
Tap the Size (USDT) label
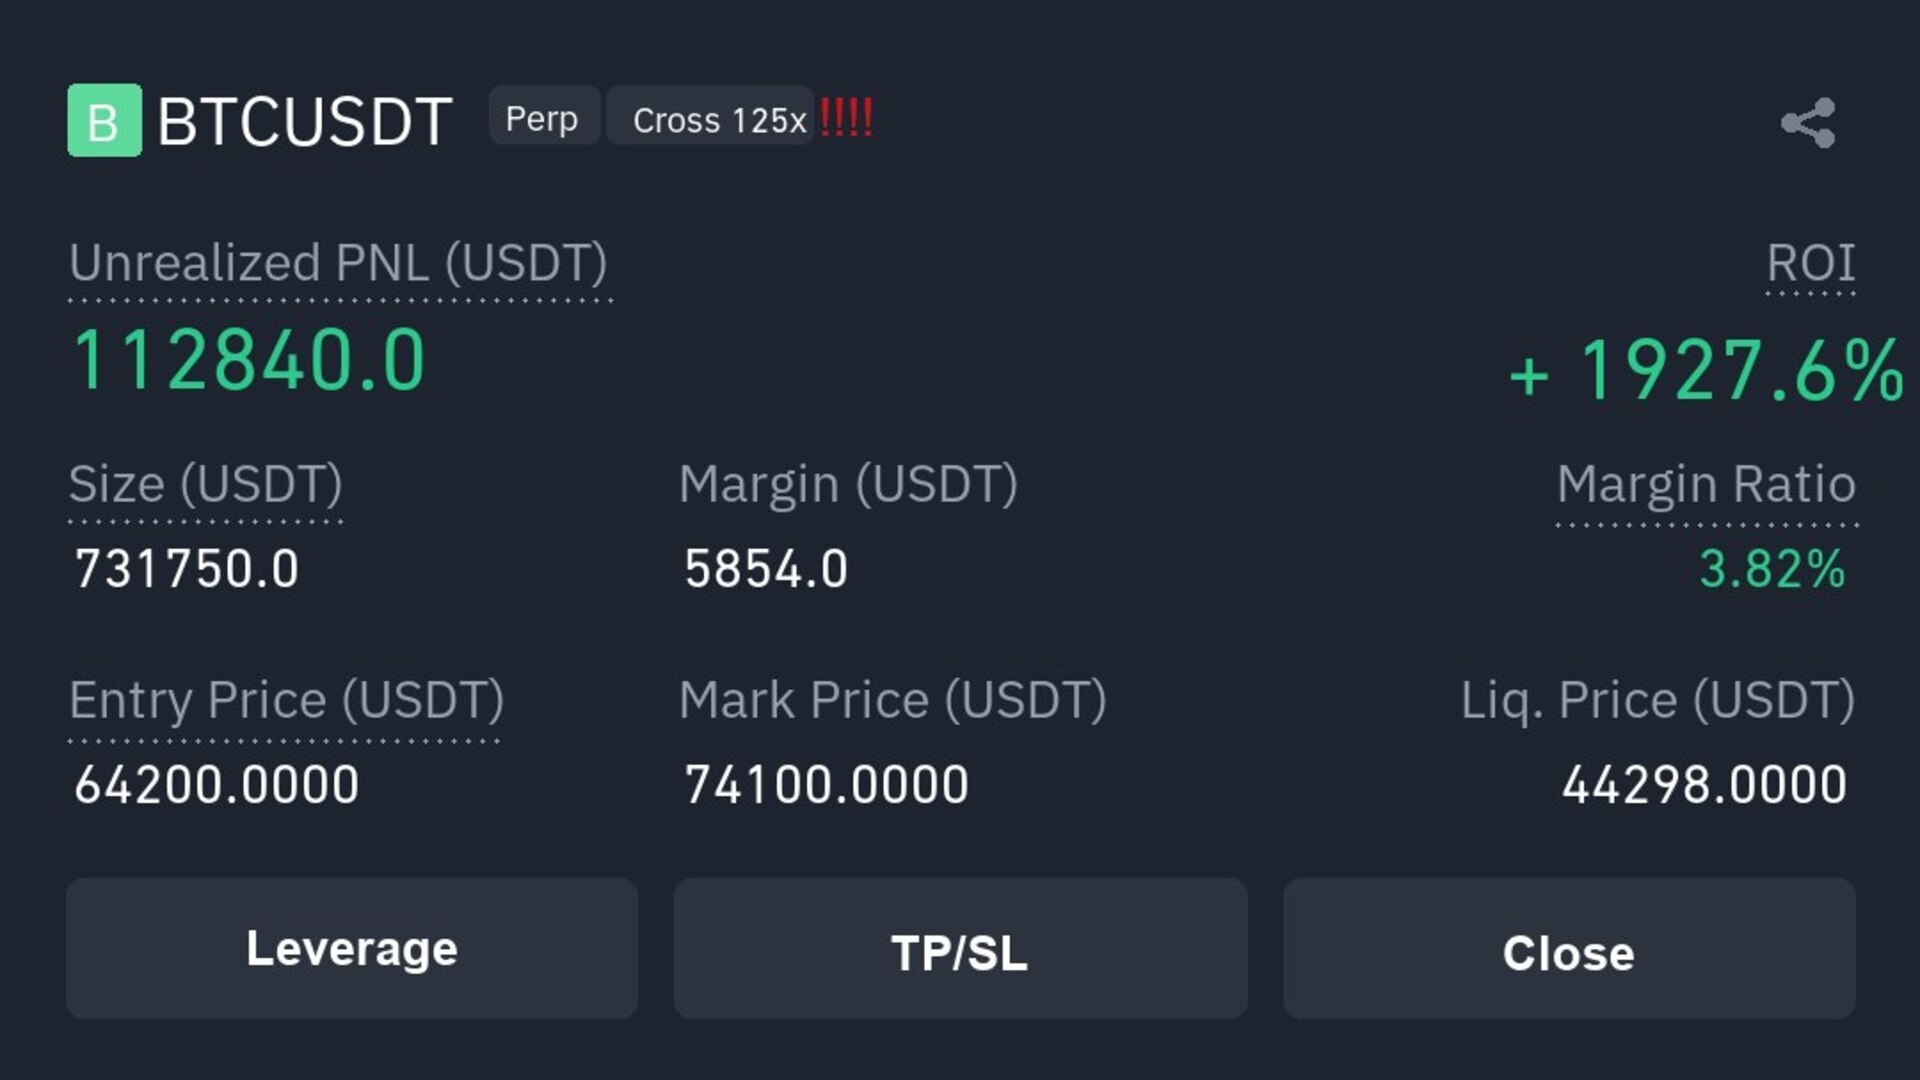[x=205, y=484]
